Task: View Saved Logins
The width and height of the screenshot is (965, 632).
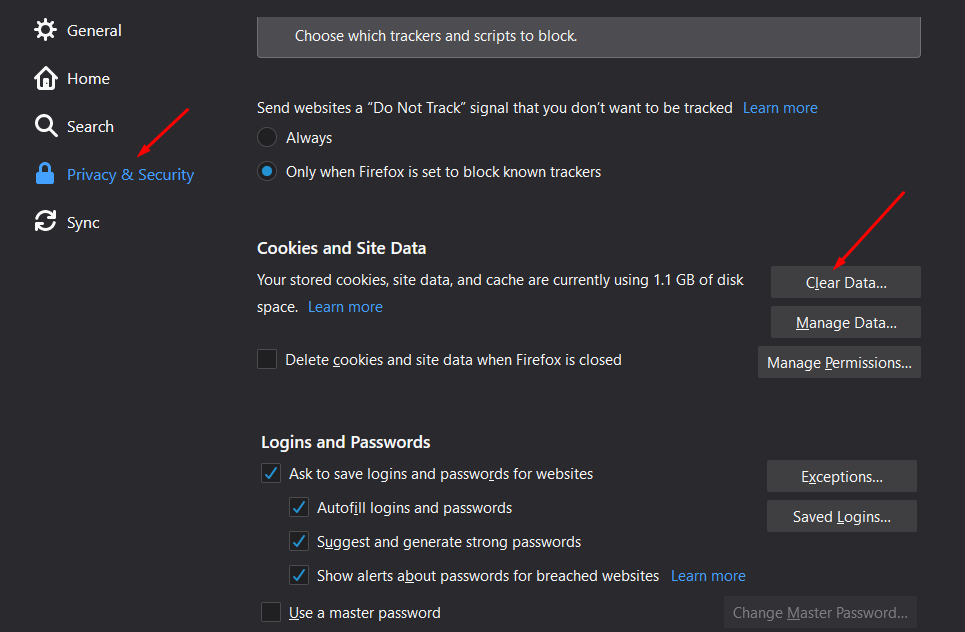Action: [x=841, y=516]
